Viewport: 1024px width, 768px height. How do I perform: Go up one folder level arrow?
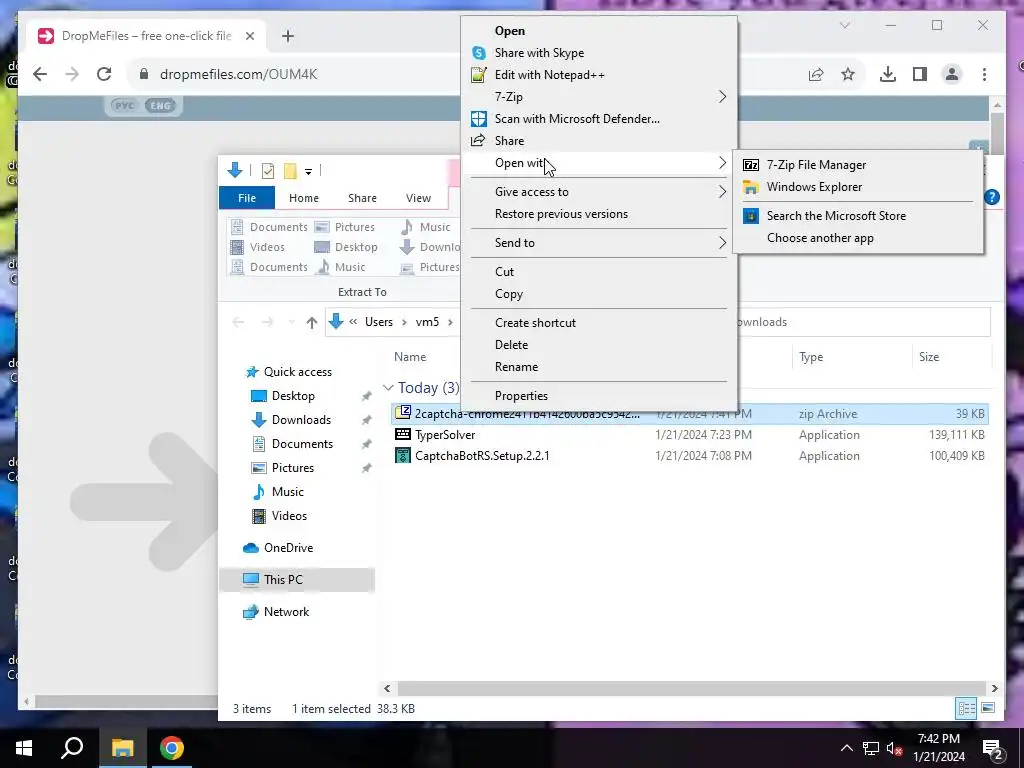pos(312,323)
